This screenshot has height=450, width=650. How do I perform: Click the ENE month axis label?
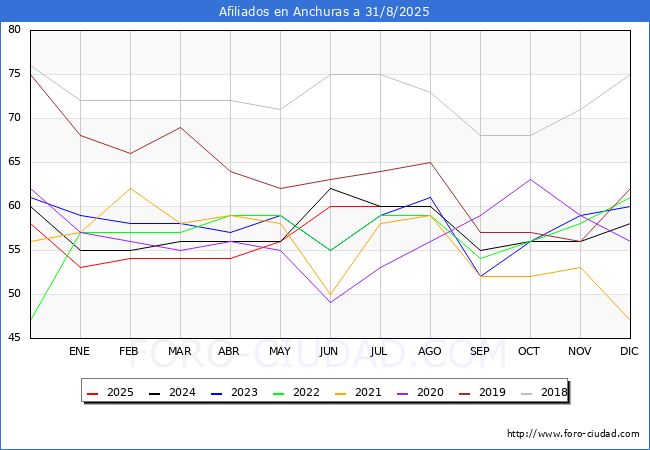click(x=79, y=351)
